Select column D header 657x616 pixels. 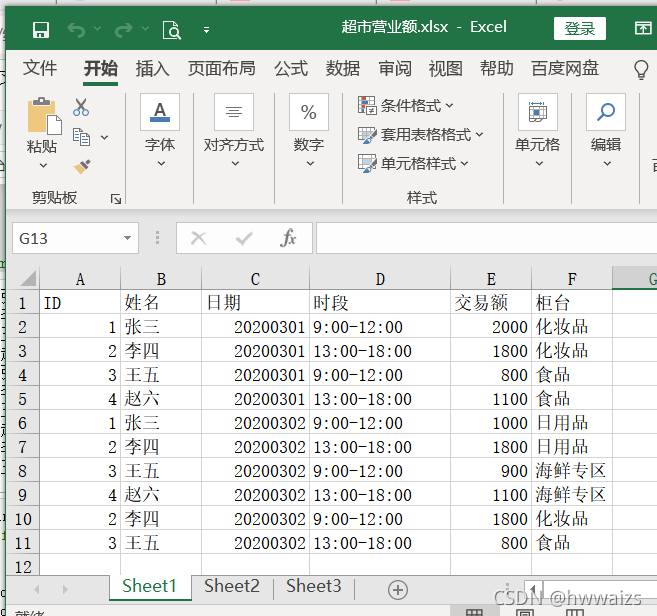click(x=380, y=278)
